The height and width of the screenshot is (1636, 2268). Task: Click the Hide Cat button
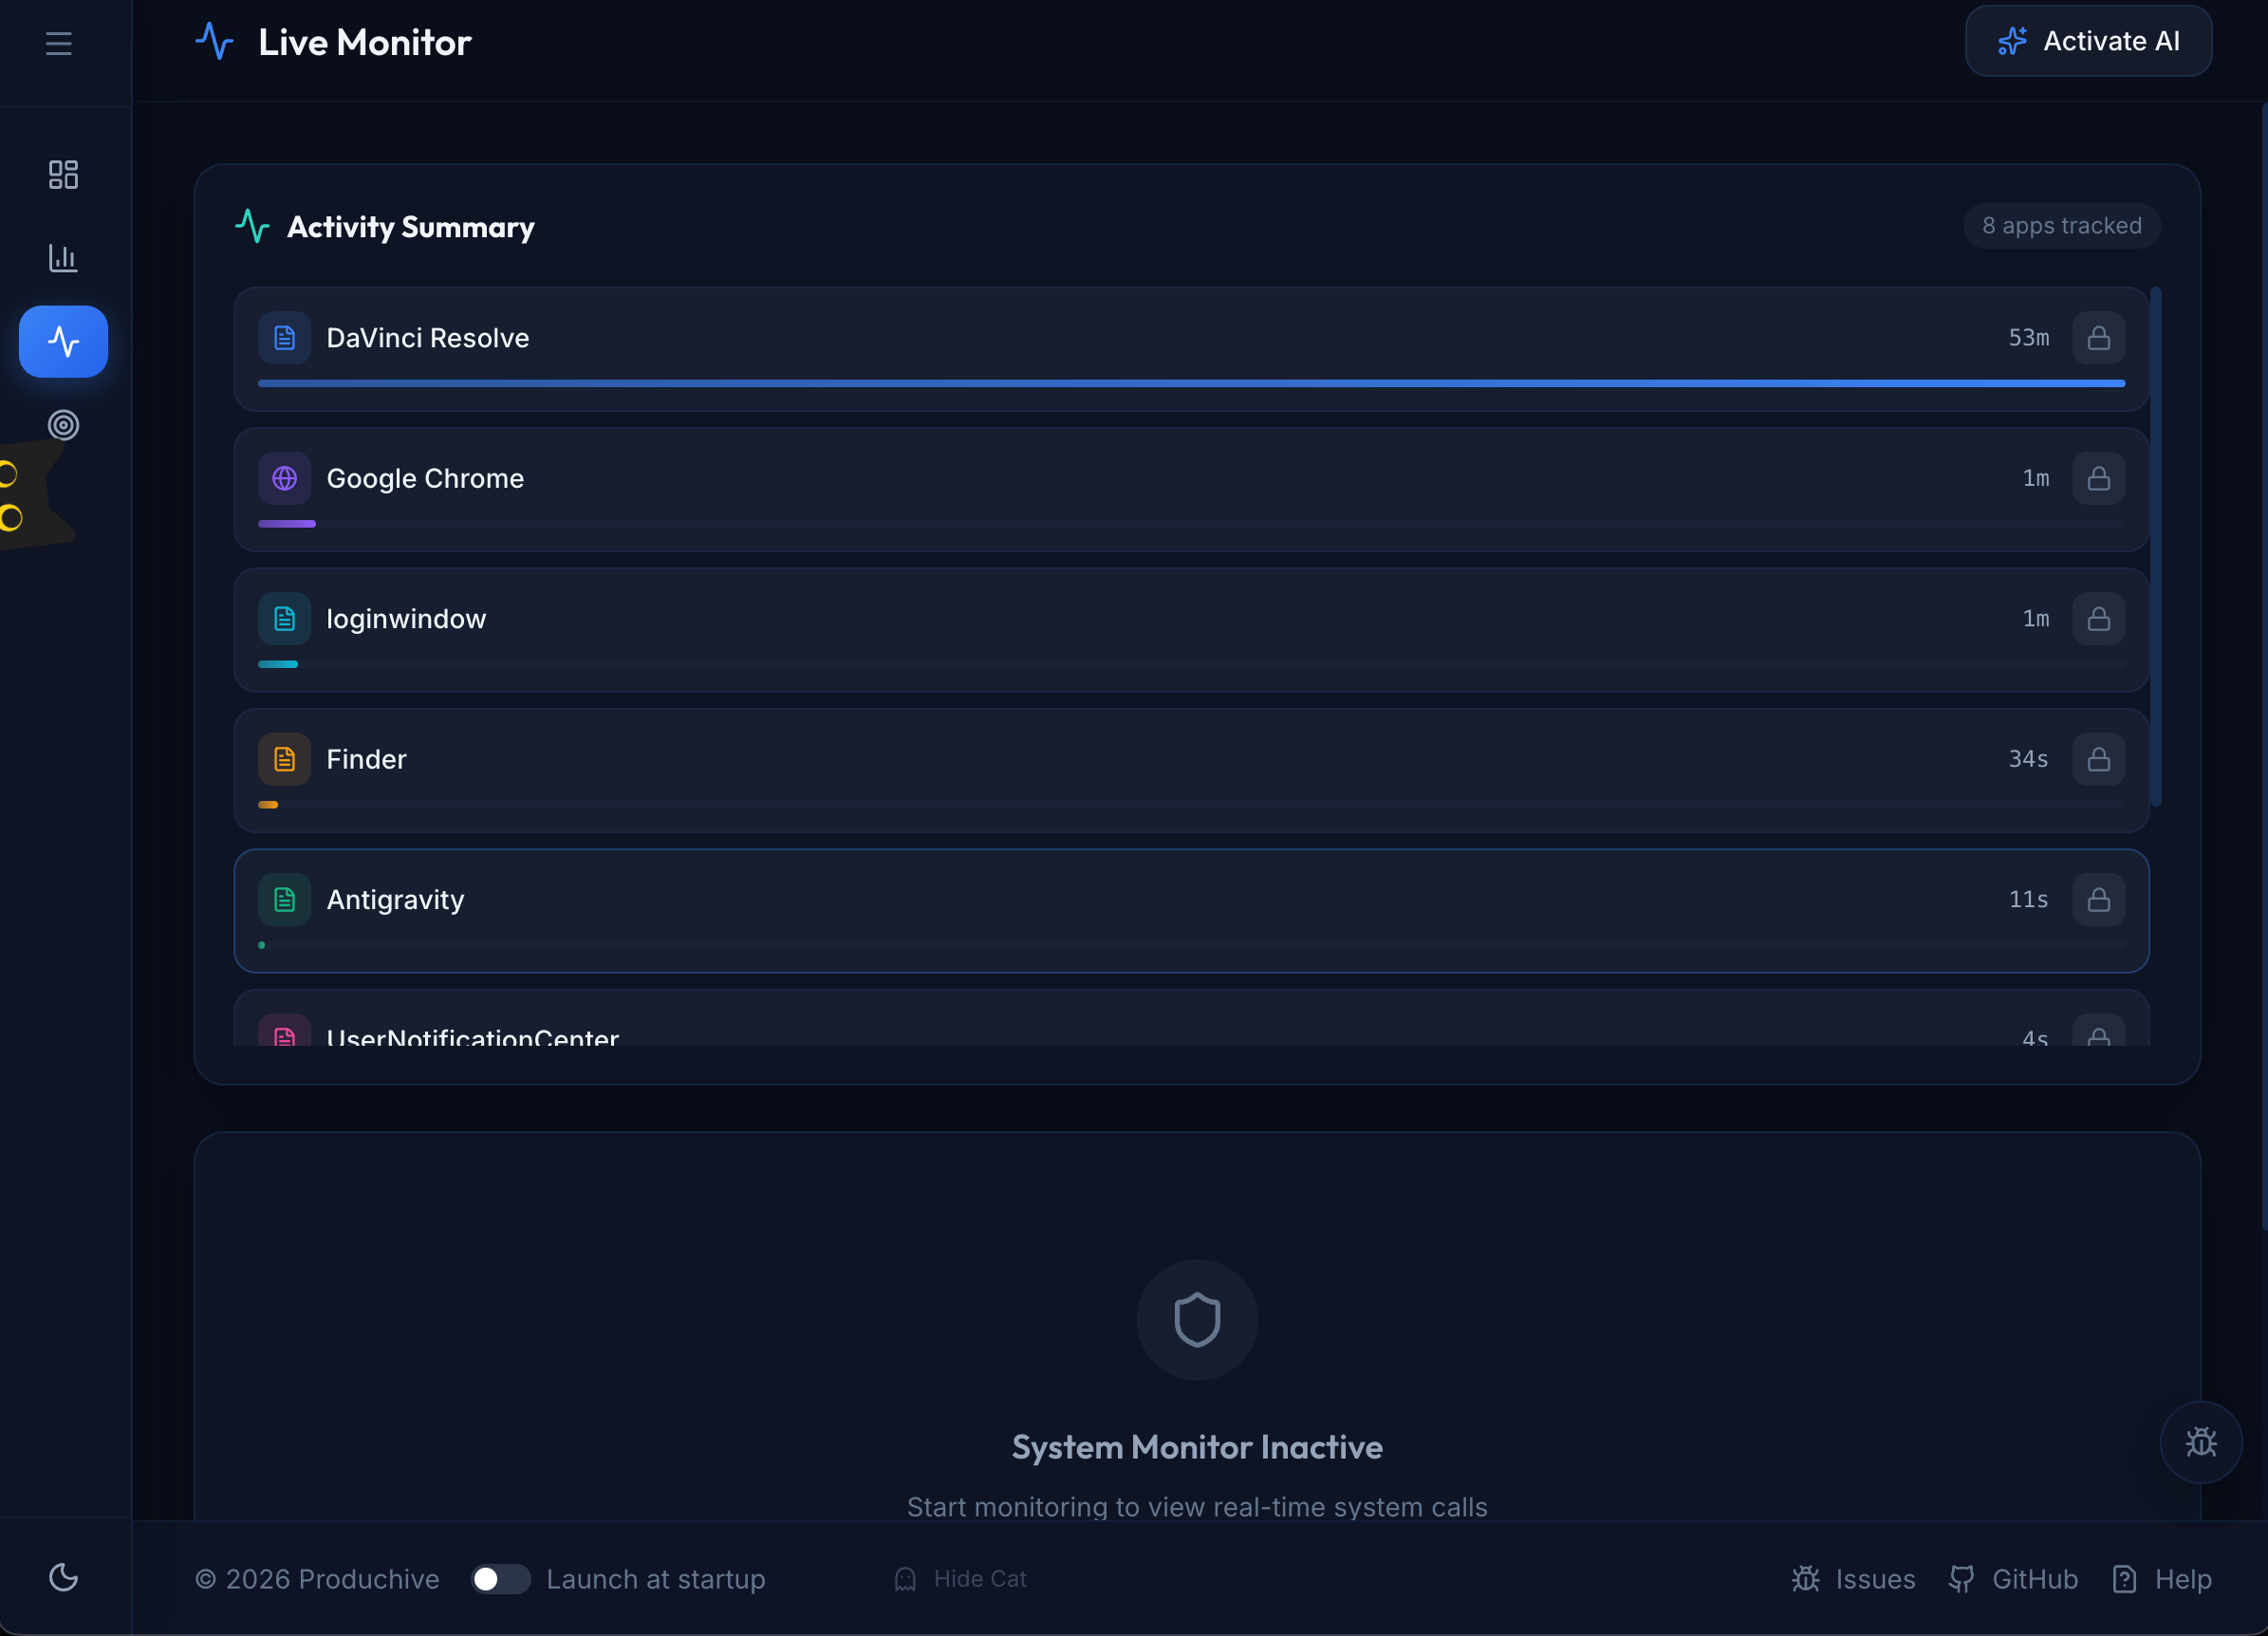pyautogui.click(x=960, y=1578)
